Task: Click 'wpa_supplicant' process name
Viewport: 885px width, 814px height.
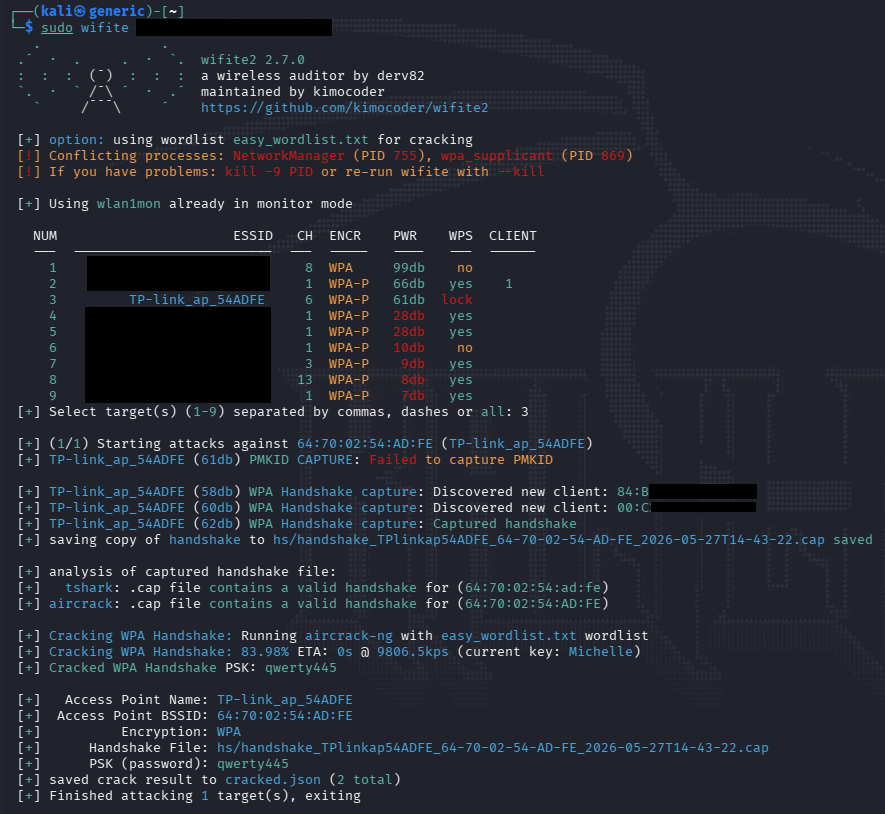Action: 496,155
